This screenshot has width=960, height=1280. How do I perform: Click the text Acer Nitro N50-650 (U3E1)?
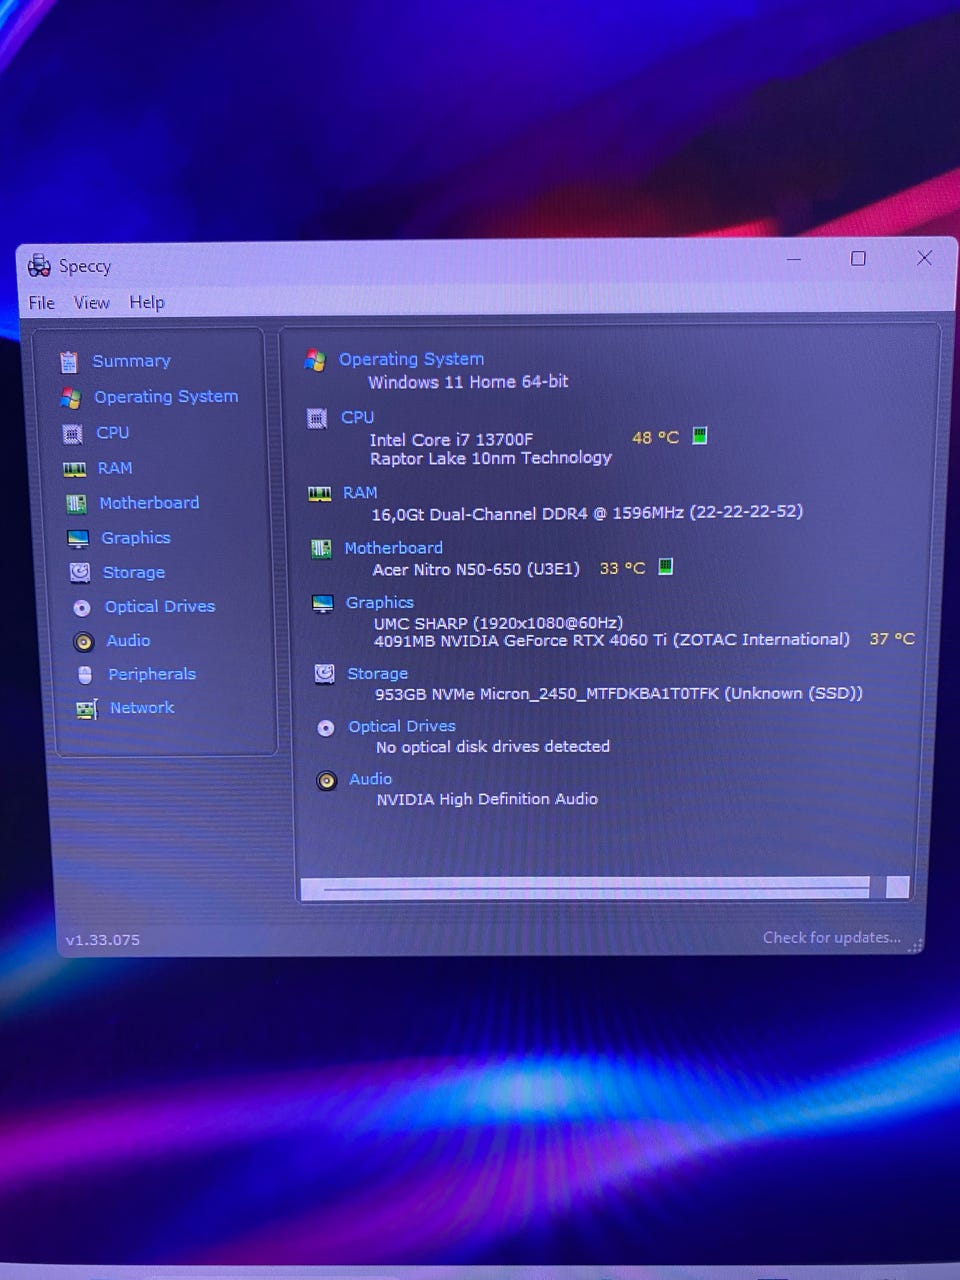click(x=476, y=568)
